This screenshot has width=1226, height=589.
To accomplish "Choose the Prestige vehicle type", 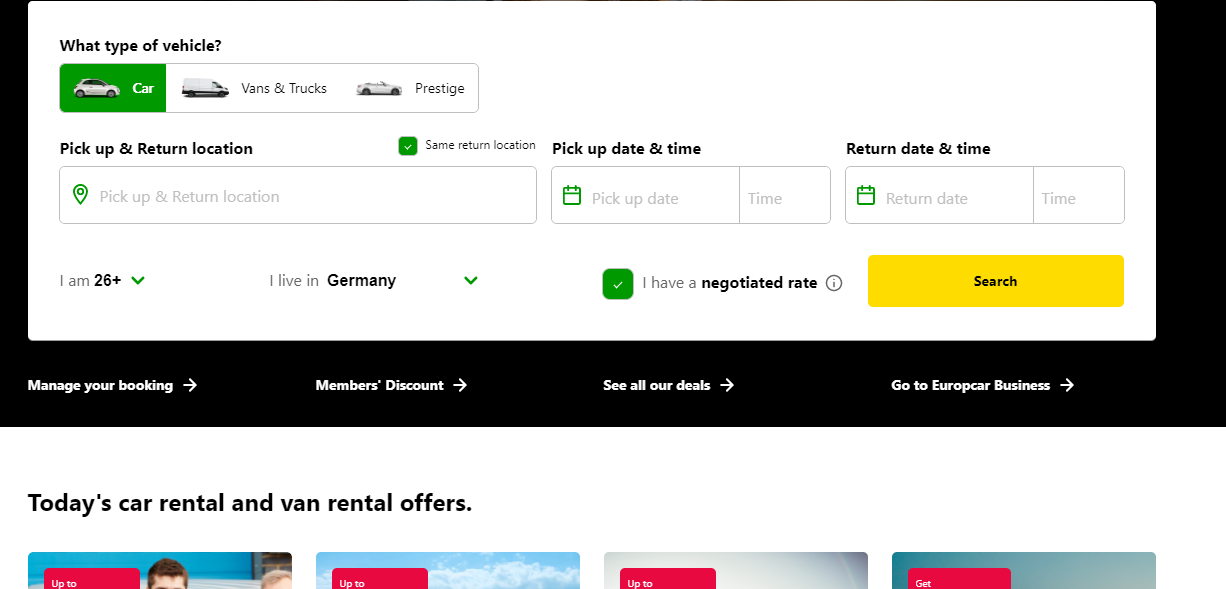I will (410, 88).
